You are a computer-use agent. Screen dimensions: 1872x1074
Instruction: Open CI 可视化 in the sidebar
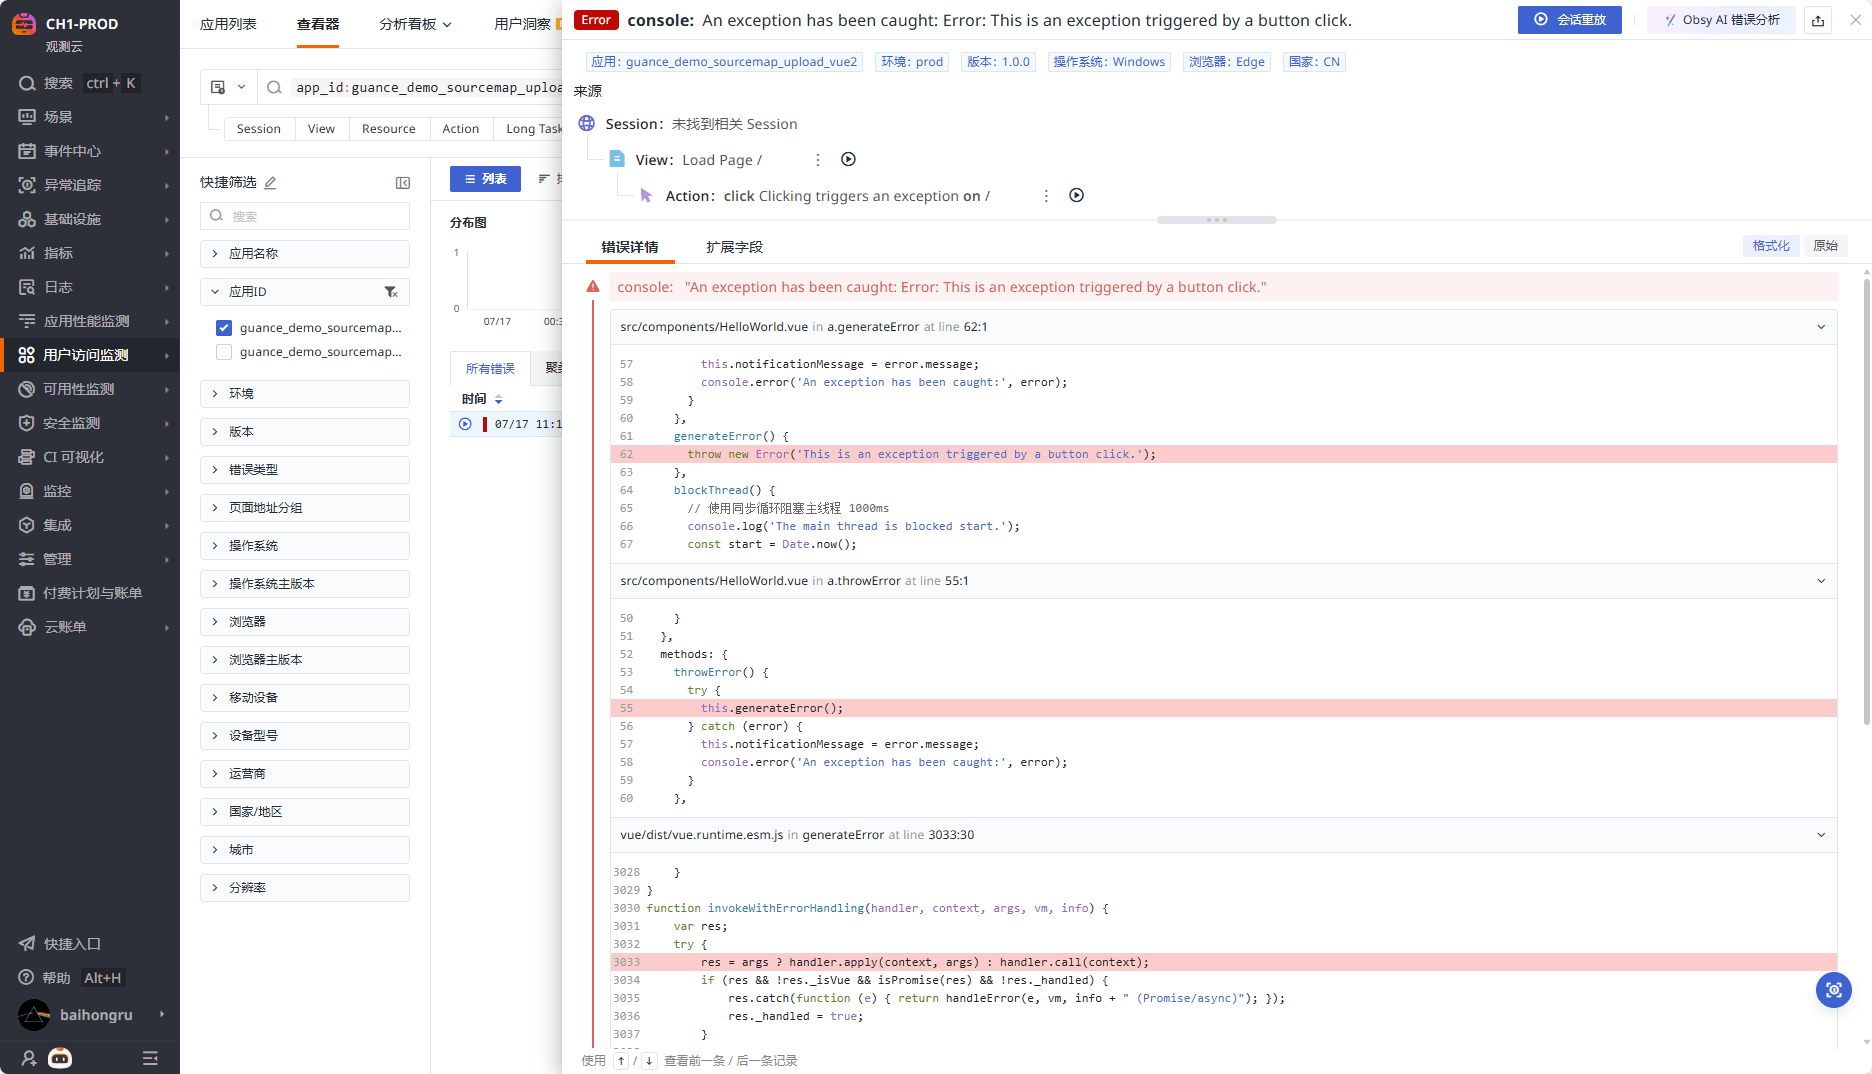tap(90, 457)
